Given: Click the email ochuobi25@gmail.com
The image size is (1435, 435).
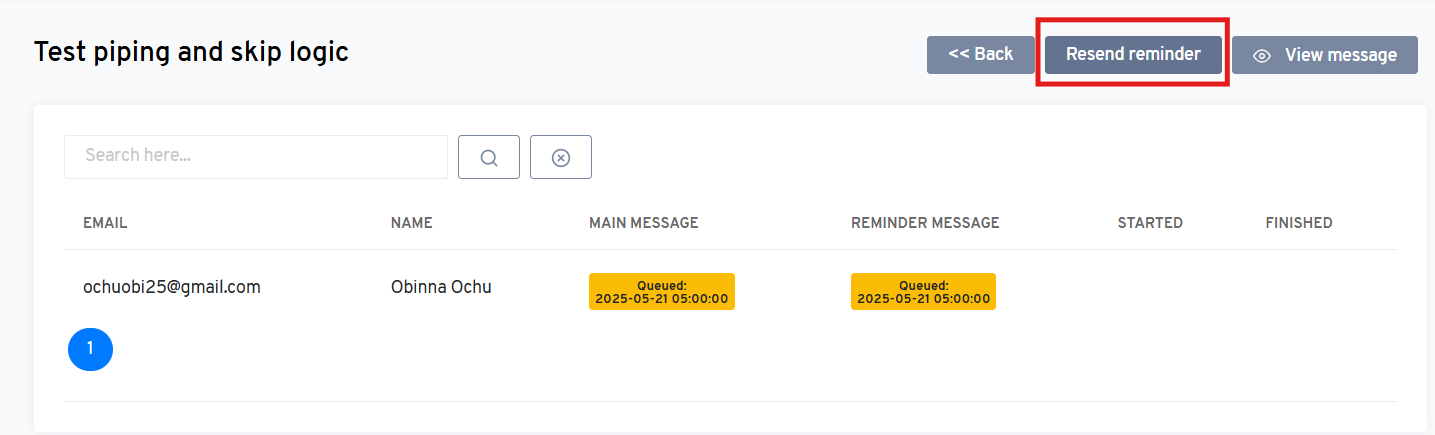Looking at the screenshot, I should 172,287.
